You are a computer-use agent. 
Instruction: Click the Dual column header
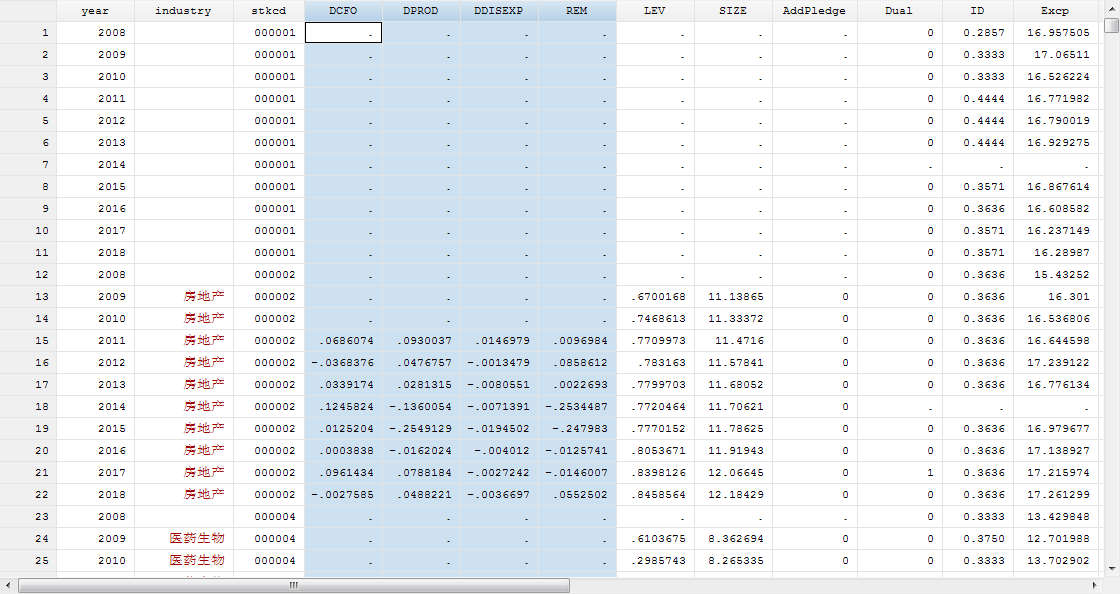pyautogui.click(x=899, y=11)
